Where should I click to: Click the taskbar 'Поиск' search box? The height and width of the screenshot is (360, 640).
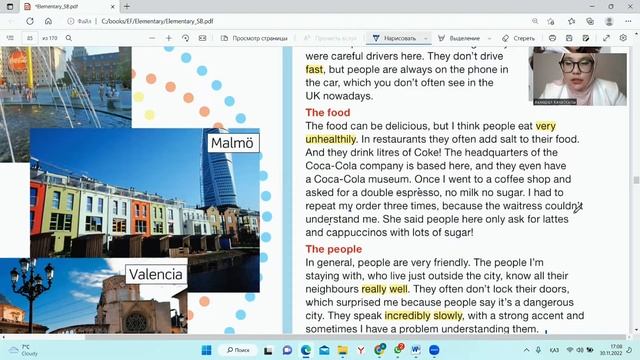[x=238, y=350]
